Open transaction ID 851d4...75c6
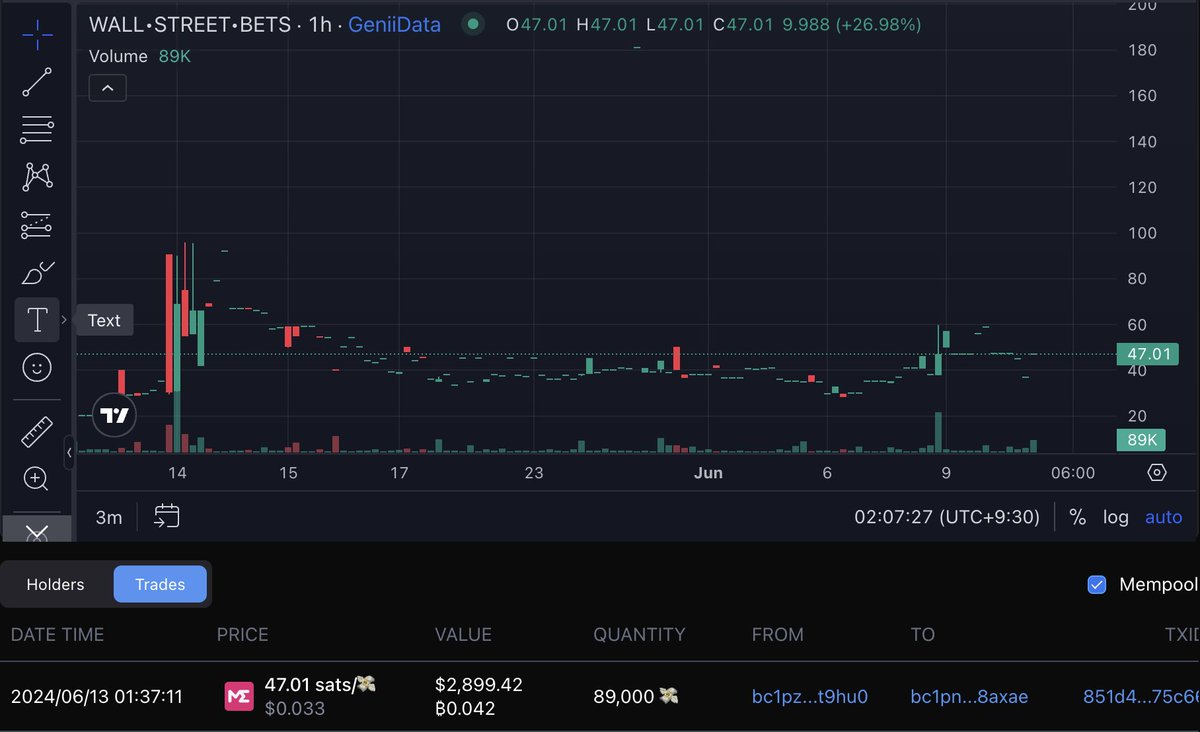 point(1141,697)
